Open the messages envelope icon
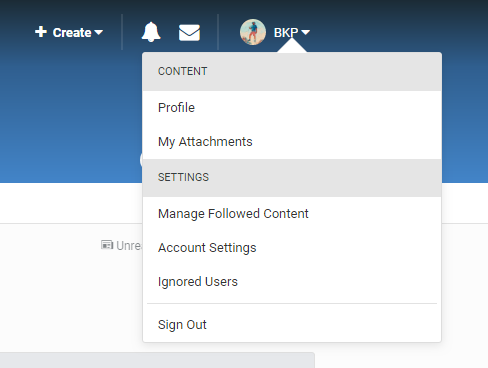This screenshot has width=488, height=368. click(189, 32)
